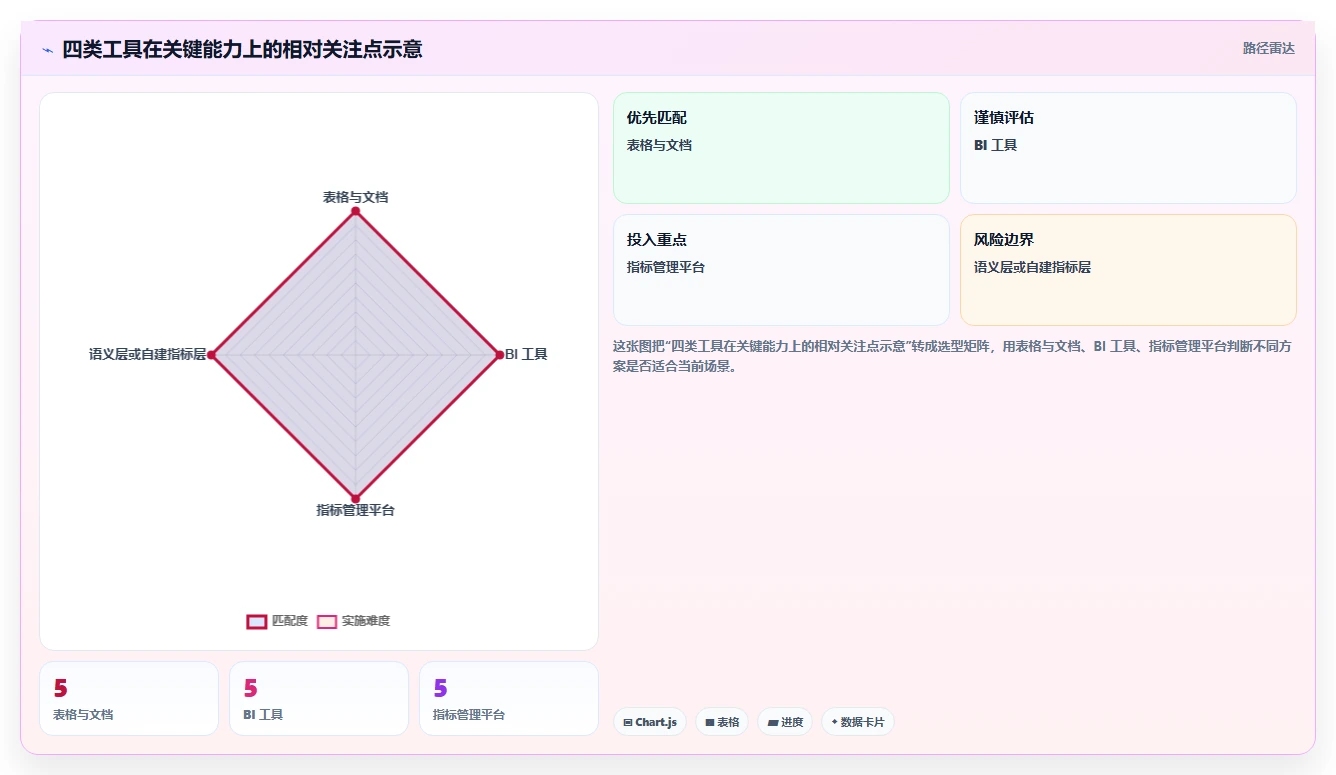Select the 数据卡片 chip

click(858, 722)
